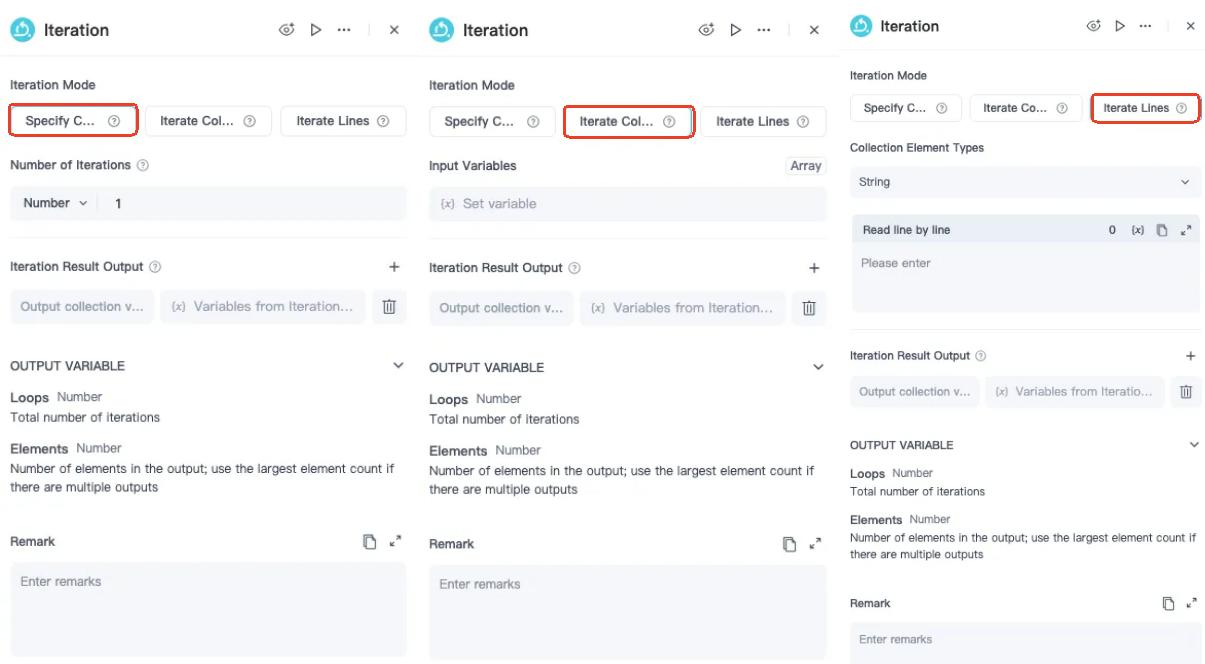The height and width of the screenshot is (664, 1205).
Task: Close the middle Iteration panel
Action: [x=814, y=30]
